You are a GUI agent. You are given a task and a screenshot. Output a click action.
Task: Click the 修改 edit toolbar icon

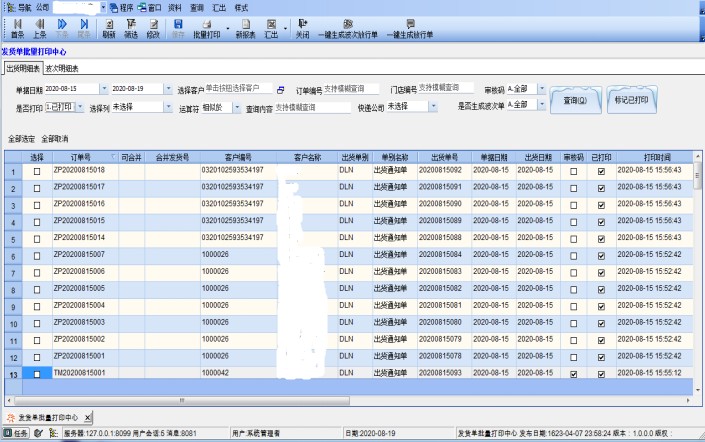153,29
